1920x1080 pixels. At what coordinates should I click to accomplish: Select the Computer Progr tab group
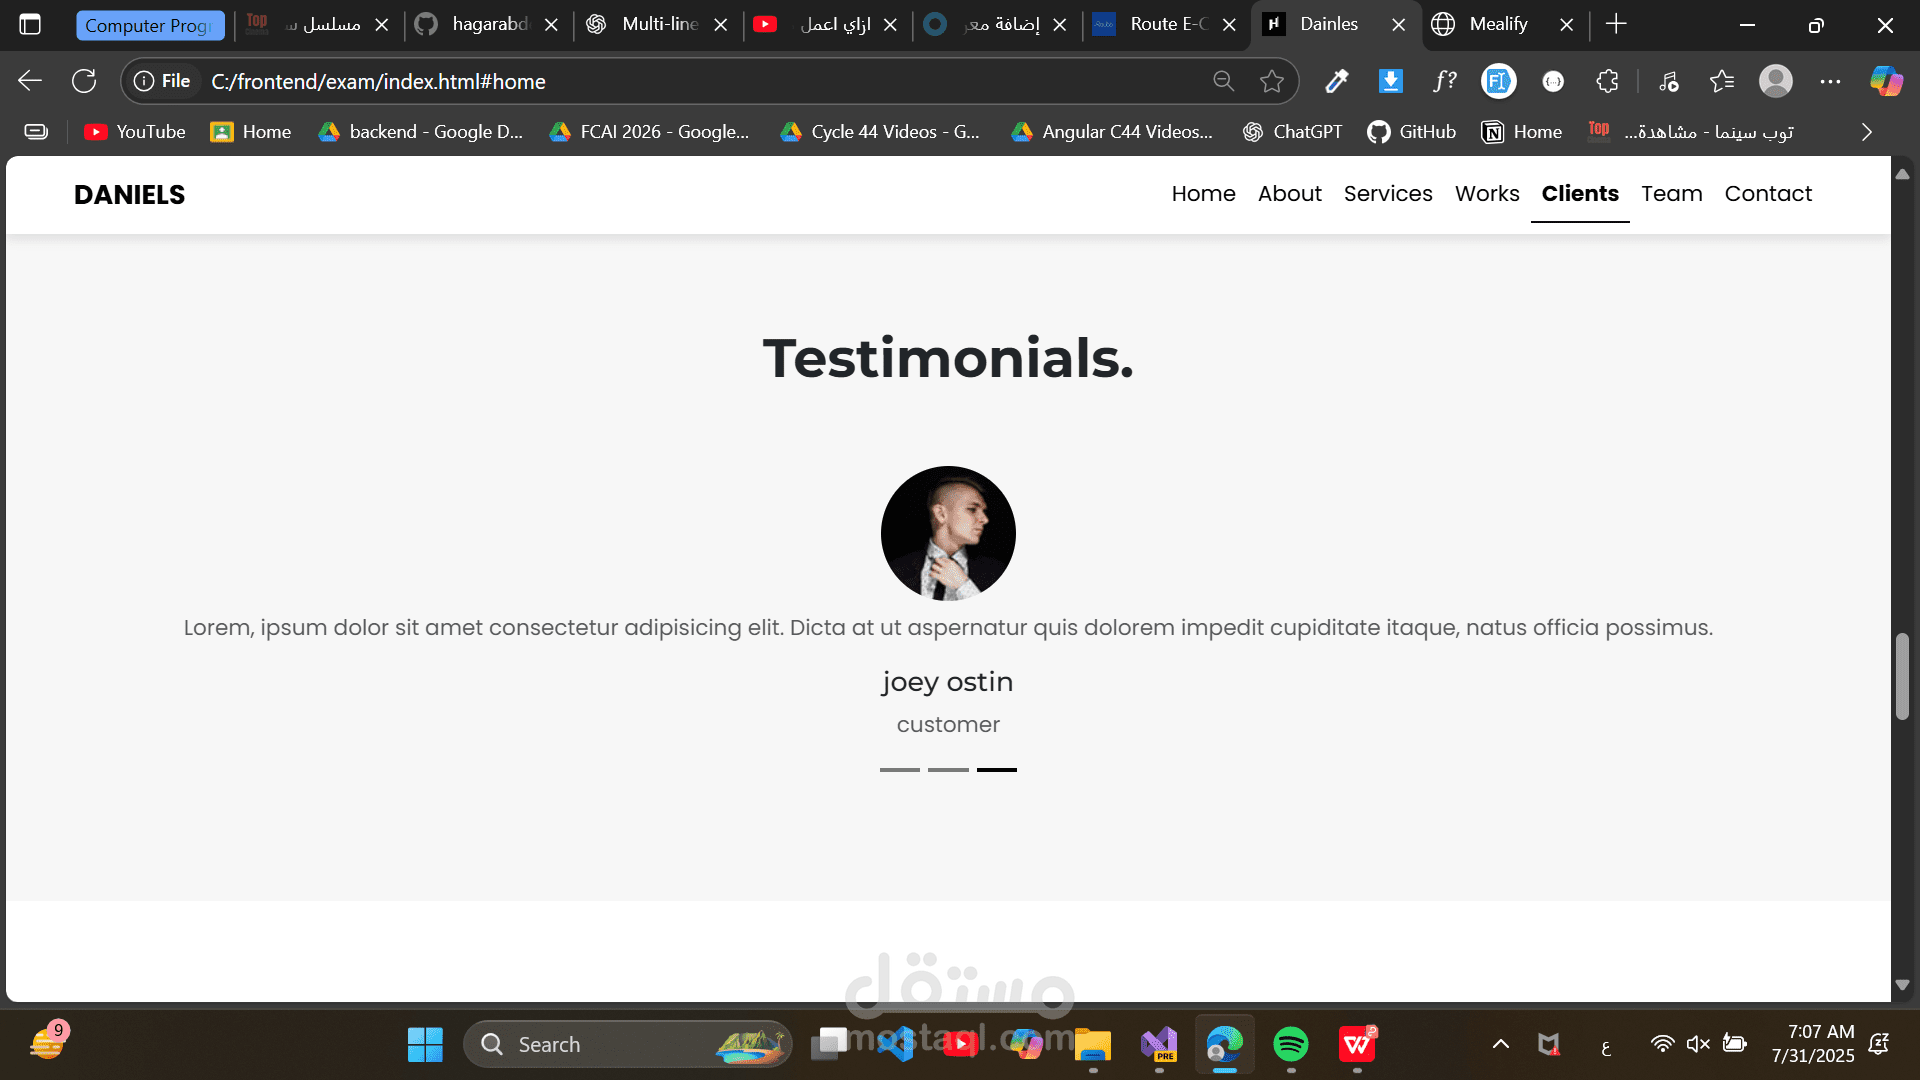150,25
